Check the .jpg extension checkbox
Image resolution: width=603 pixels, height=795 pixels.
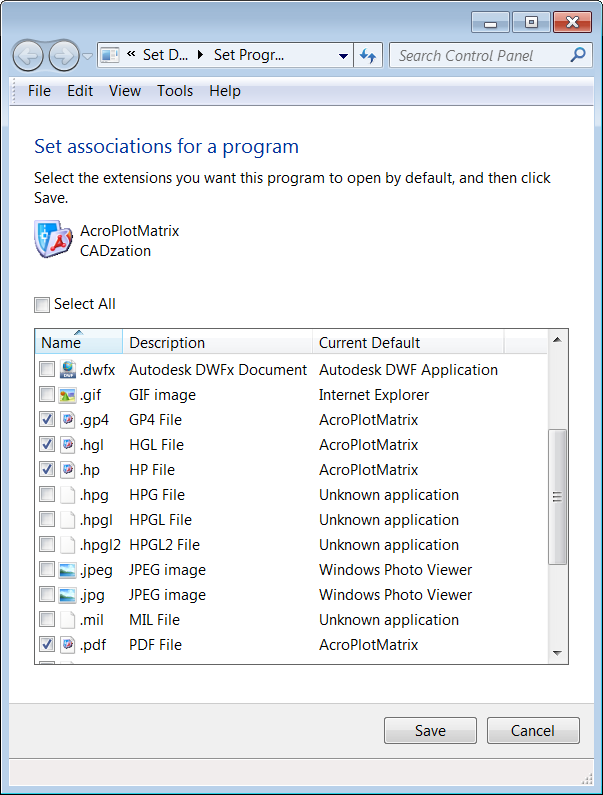[47, 594]
